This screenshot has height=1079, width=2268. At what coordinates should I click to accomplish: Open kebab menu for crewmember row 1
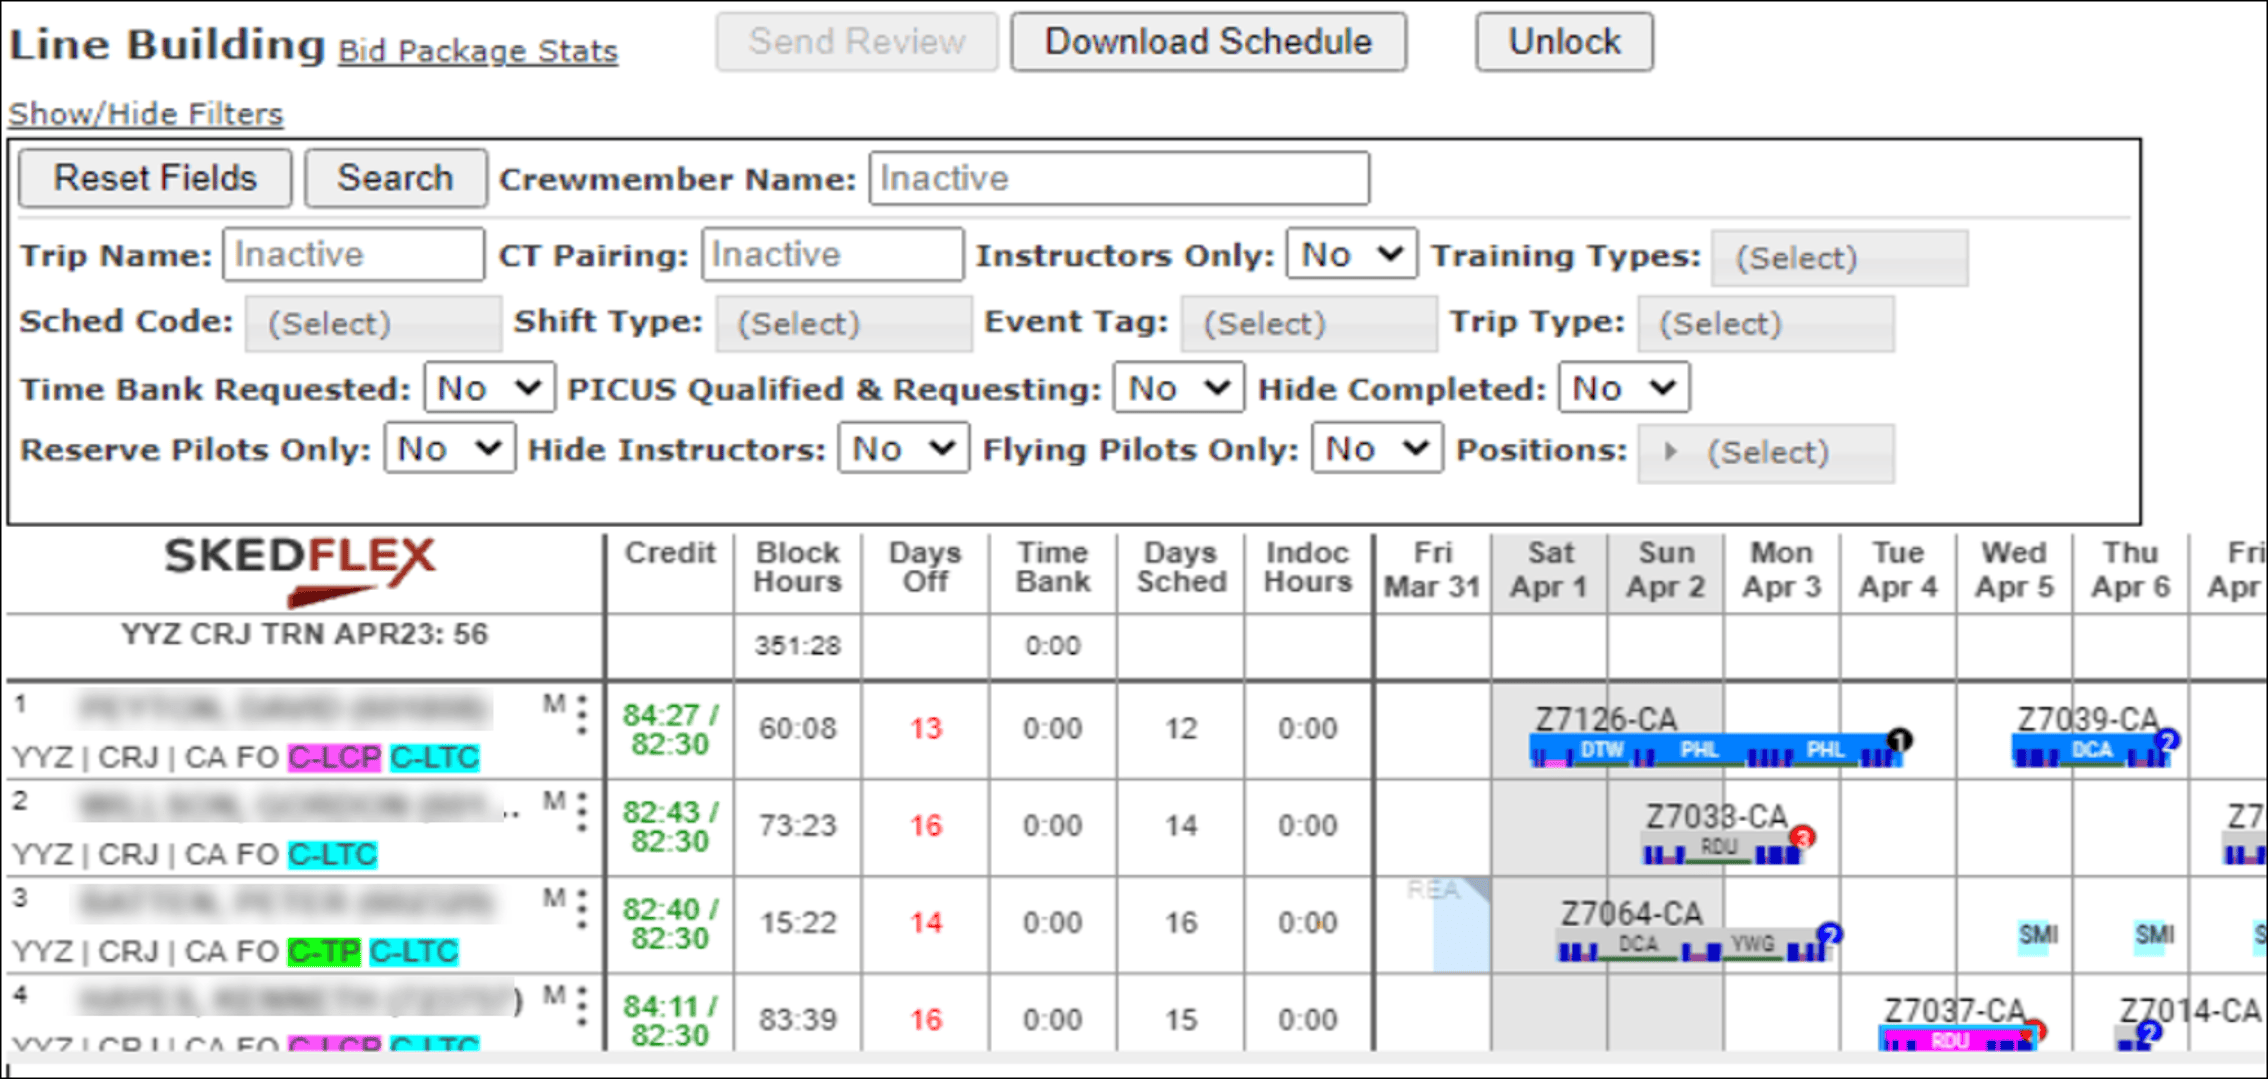click(x=582, y=716)
